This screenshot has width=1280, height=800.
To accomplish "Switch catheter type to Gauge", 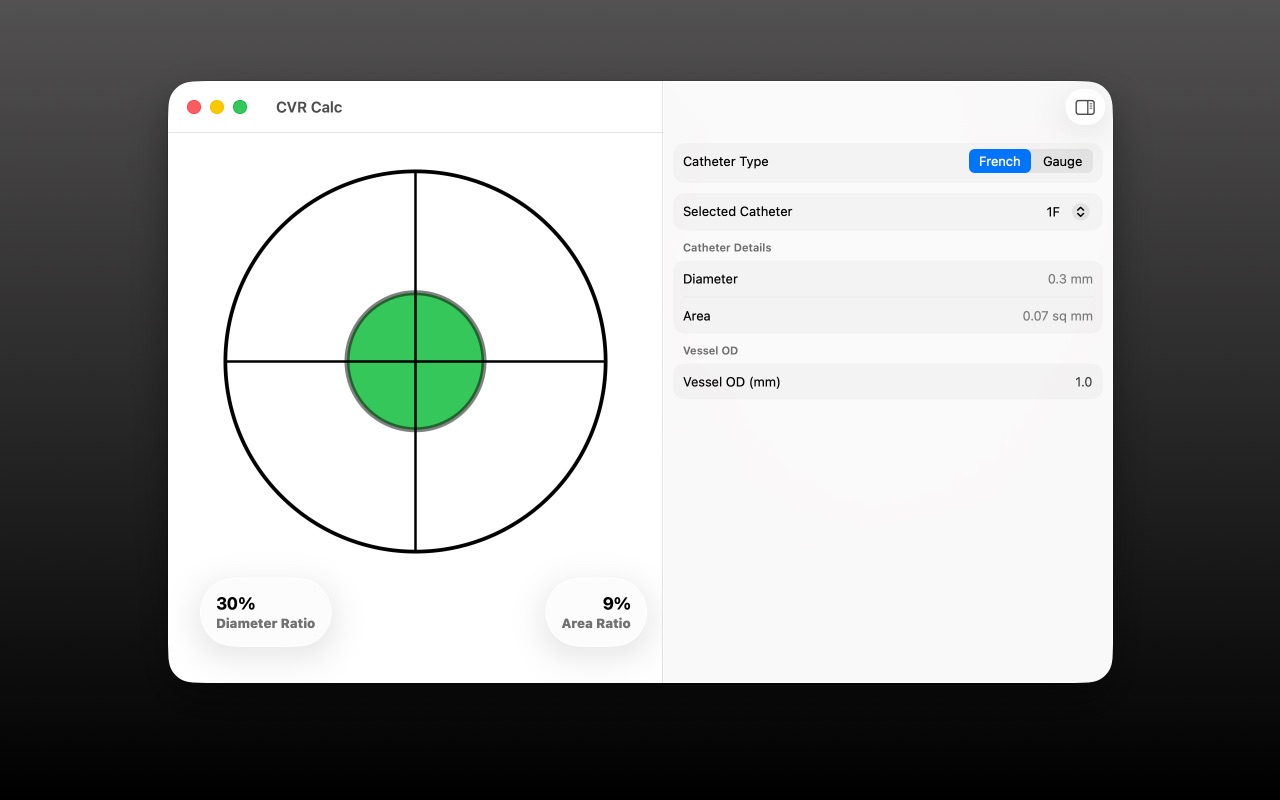I will (x=1062, y=161).
